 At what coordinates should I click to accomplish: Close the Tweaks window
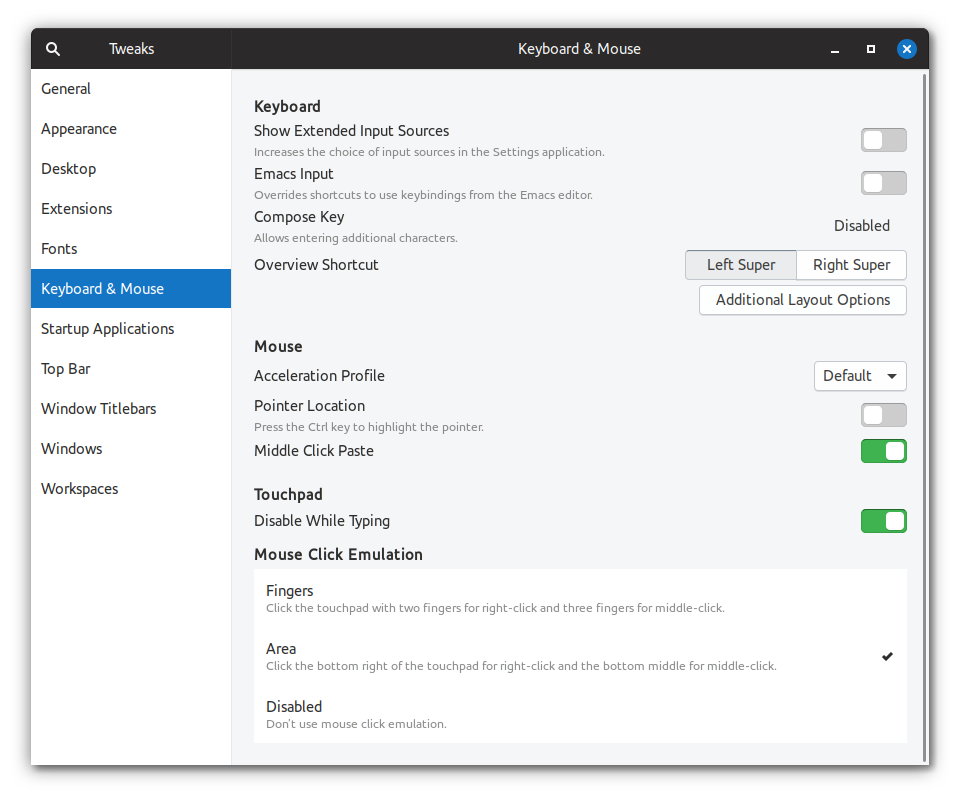(x=906, y=49)
